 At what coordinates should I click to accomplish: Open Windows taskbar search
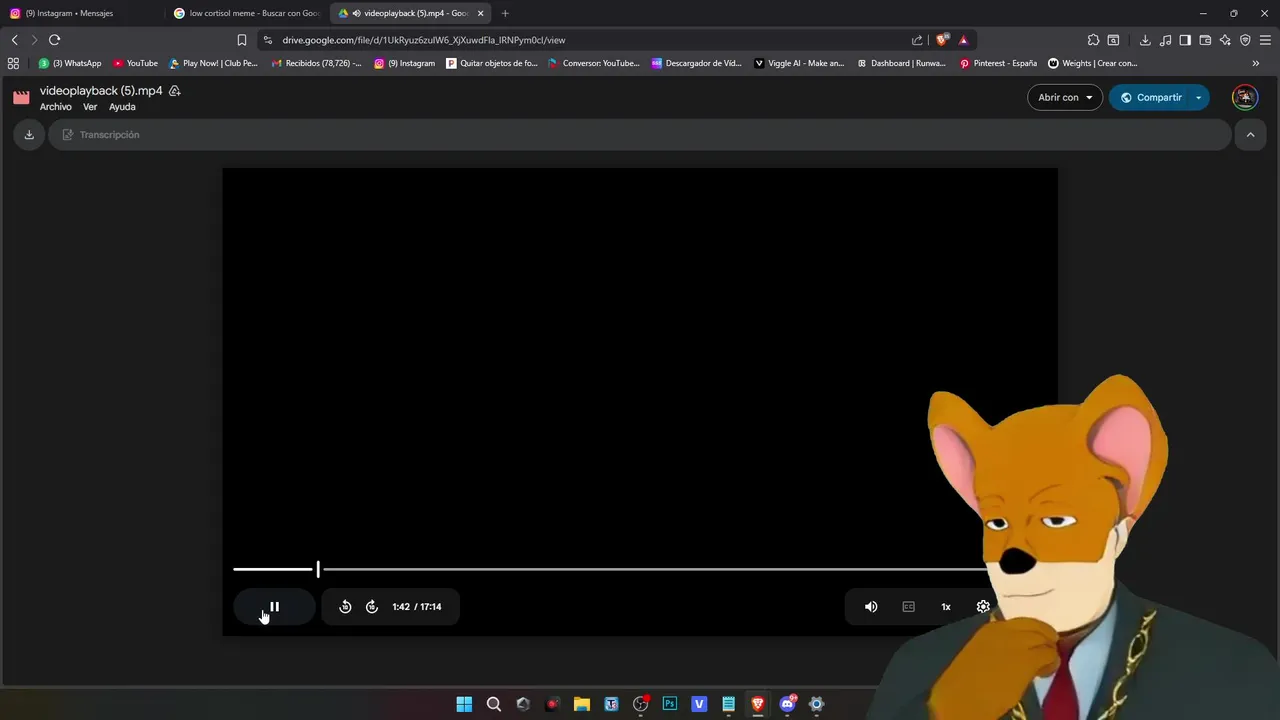494,704
